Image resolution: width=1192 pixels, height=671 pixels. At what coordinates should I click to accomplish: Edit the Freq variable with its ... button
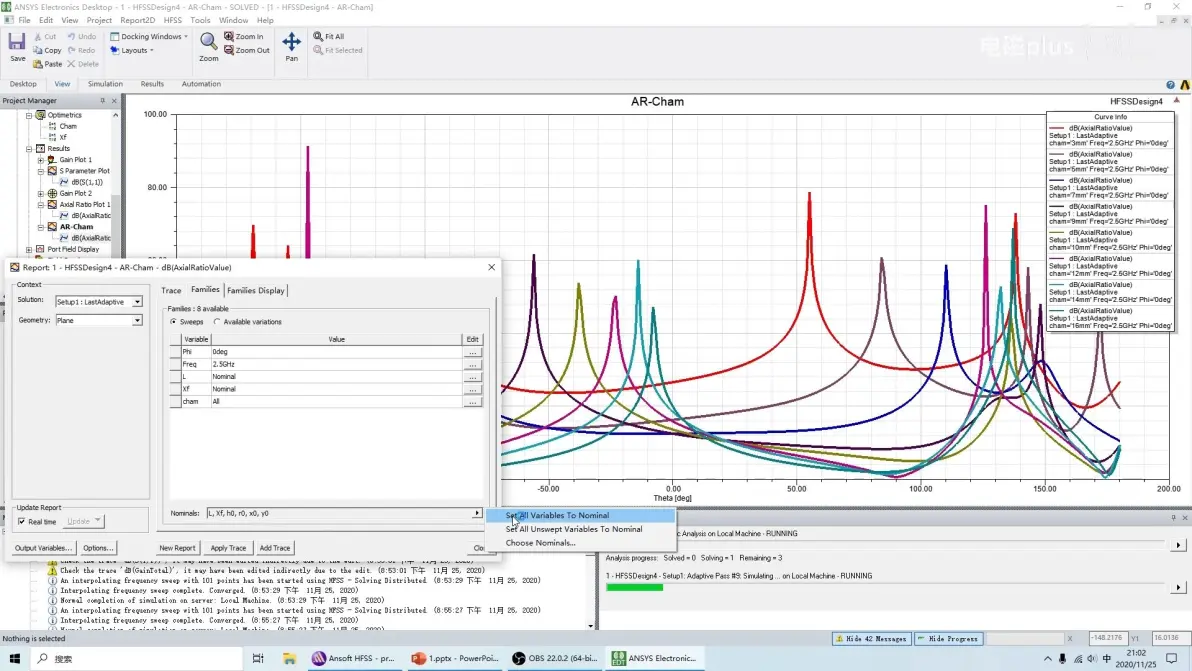[x=472, y=364]
